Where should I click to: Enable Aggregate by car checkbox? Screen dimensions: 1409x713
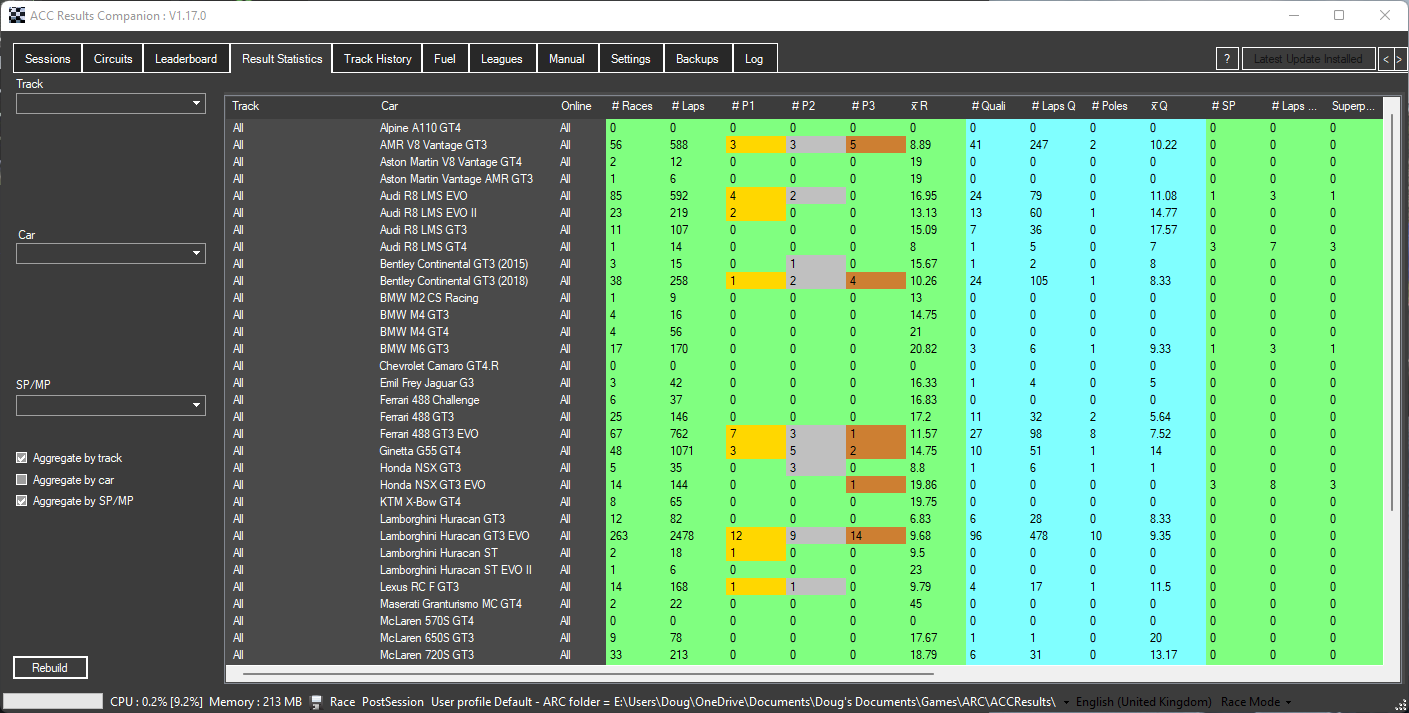click(x=22, y=480)
